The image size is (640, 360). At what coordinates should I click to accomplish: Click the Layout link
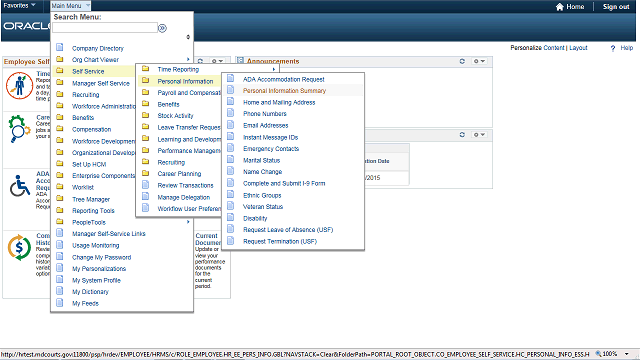pyautogui.click(x=578, y=48)
